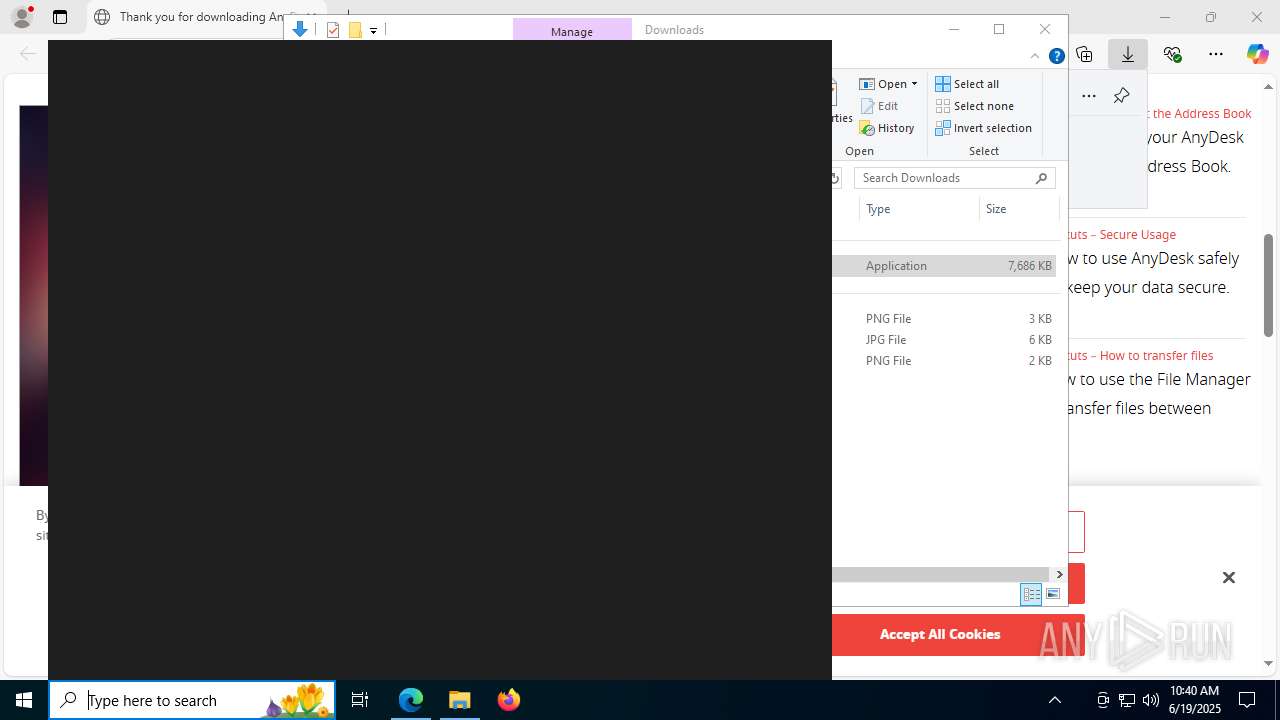Open the Manage tab in Explorer
1280x720 pixels.
pyautogui.click(x=572, y=30)
